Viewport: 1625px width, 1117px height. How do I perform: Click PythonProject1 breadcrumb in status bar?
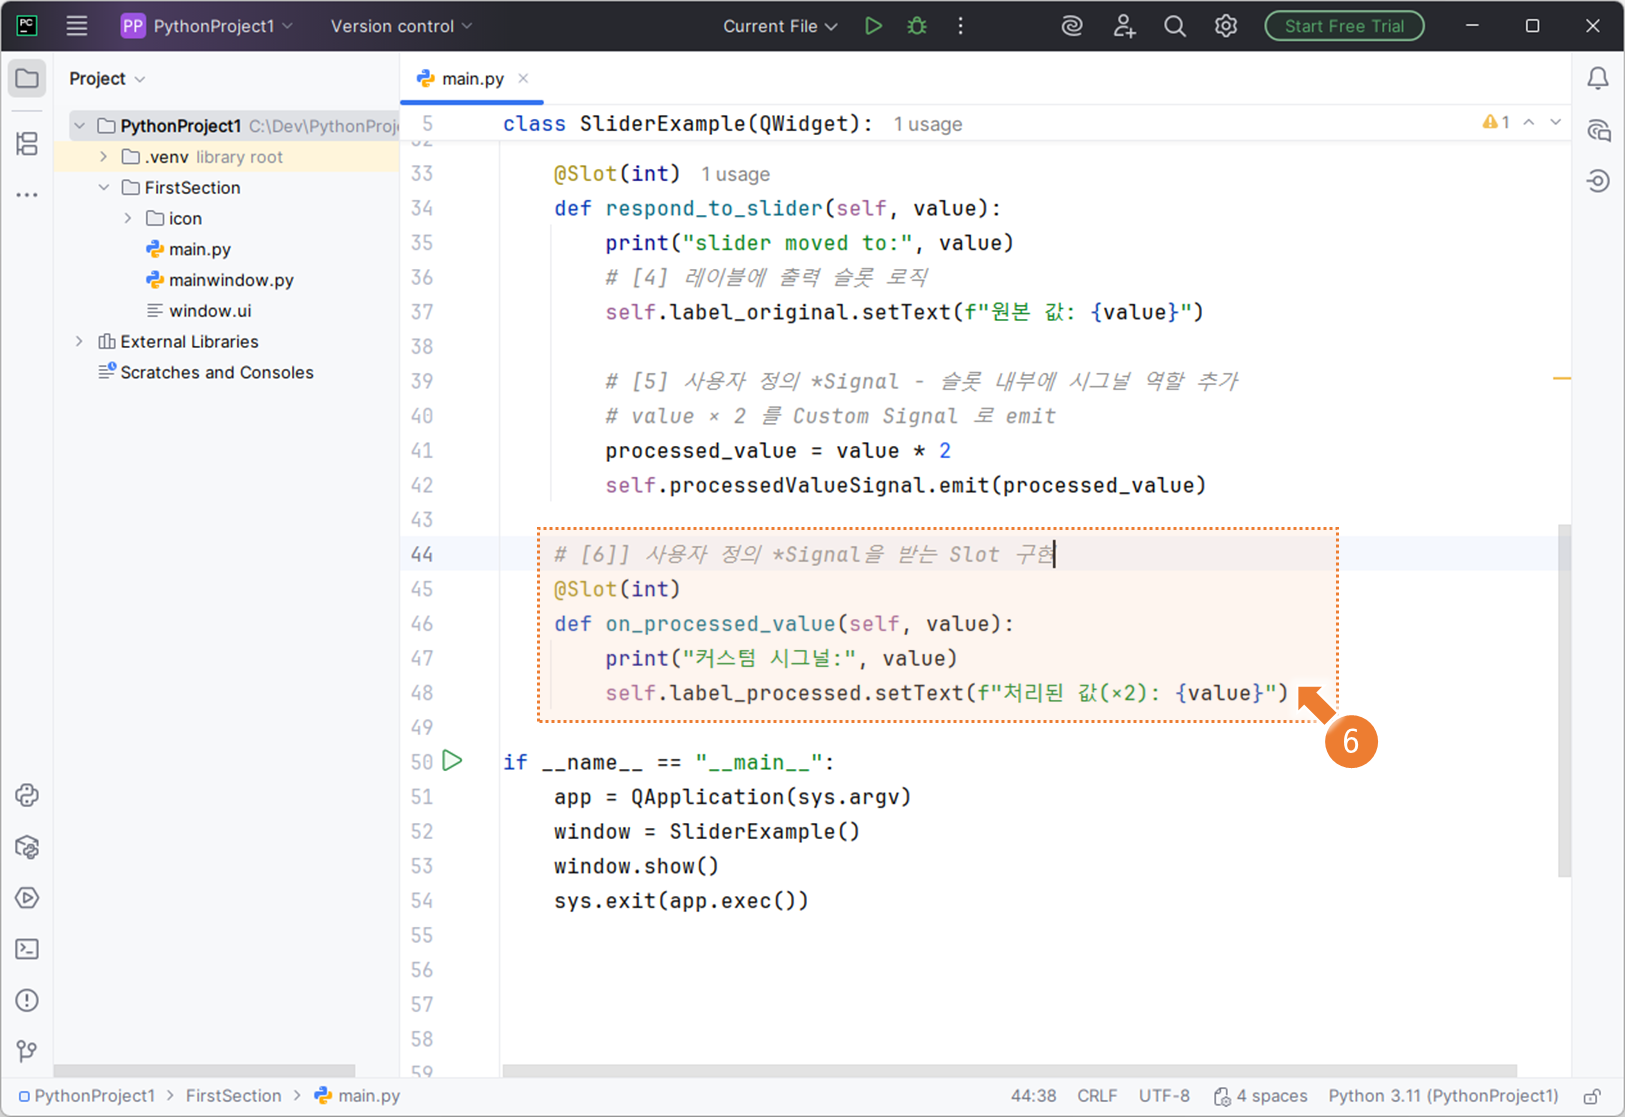[x=86, y=1096]
